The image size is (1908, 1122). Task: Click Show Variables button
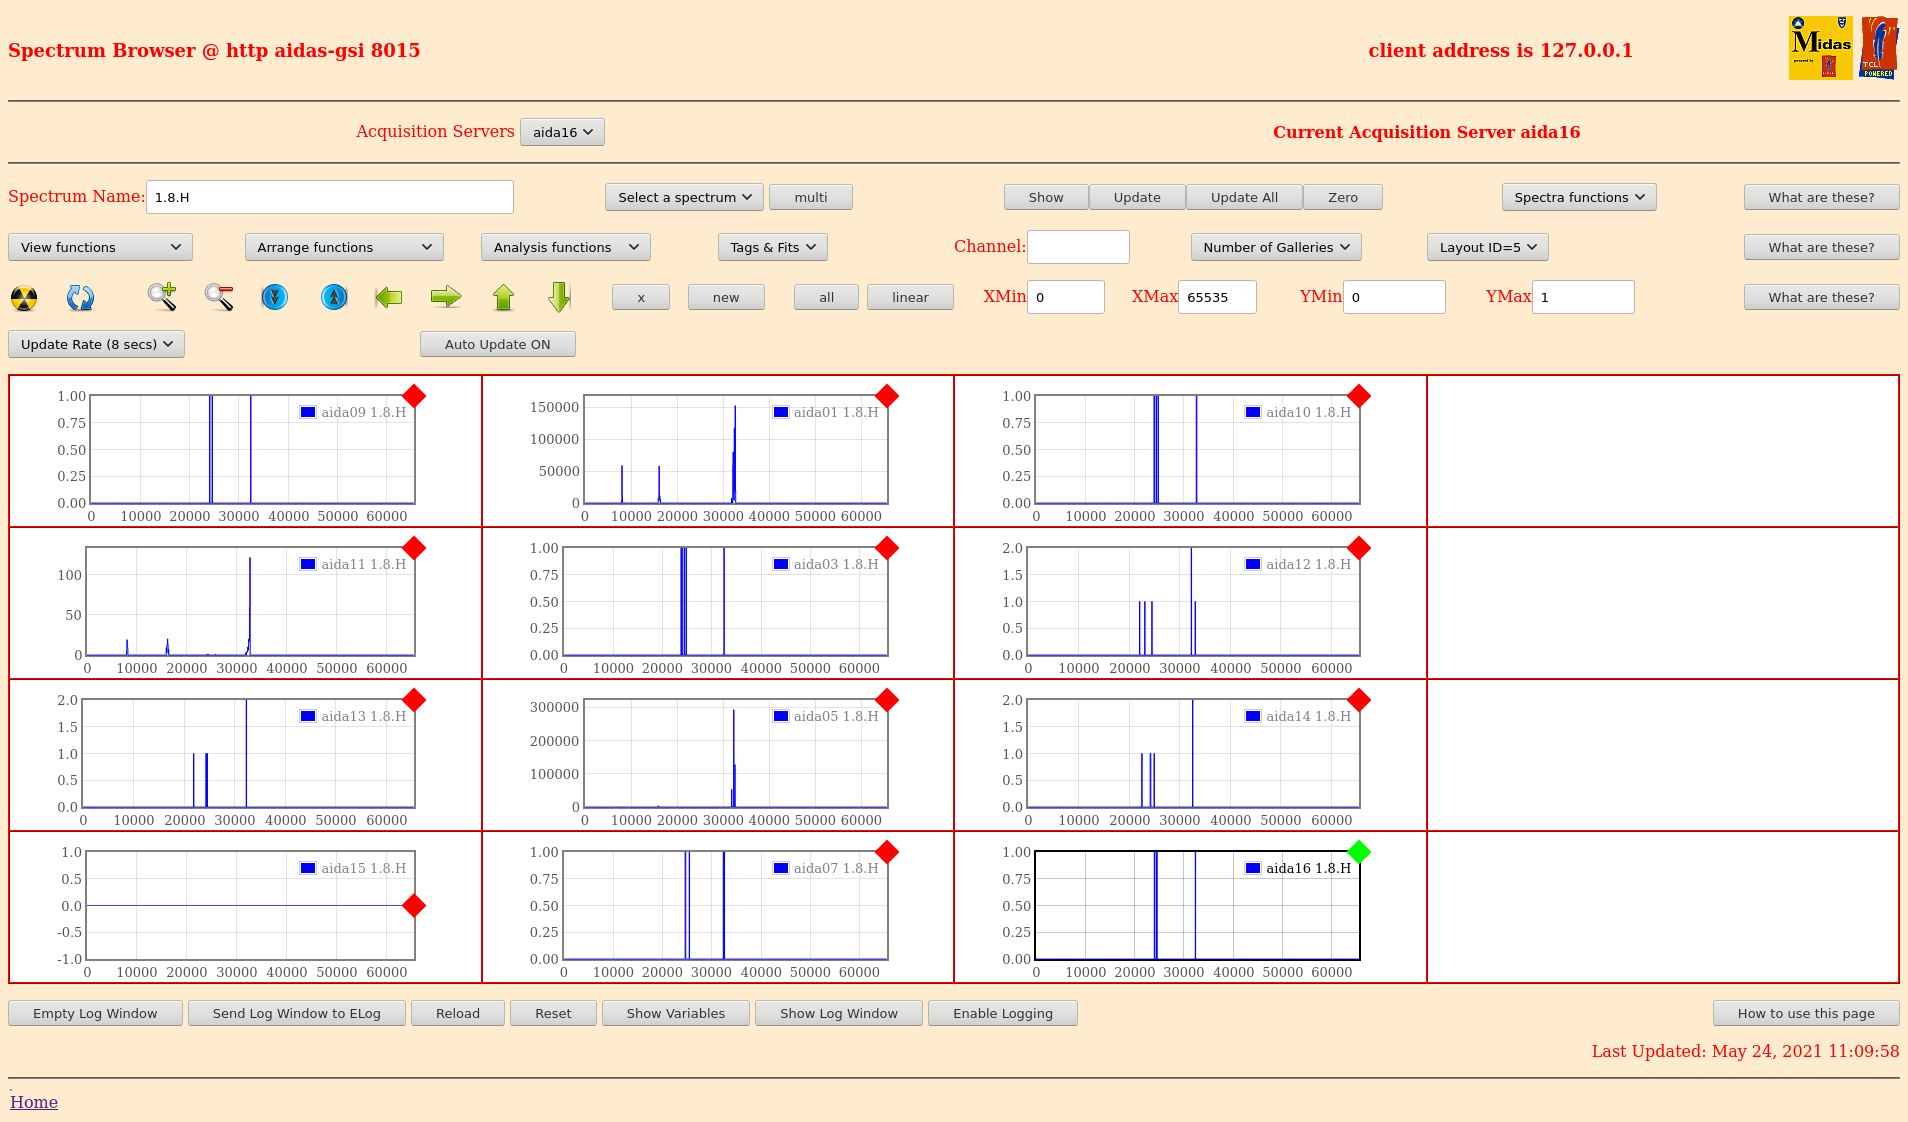[676, 1013]
